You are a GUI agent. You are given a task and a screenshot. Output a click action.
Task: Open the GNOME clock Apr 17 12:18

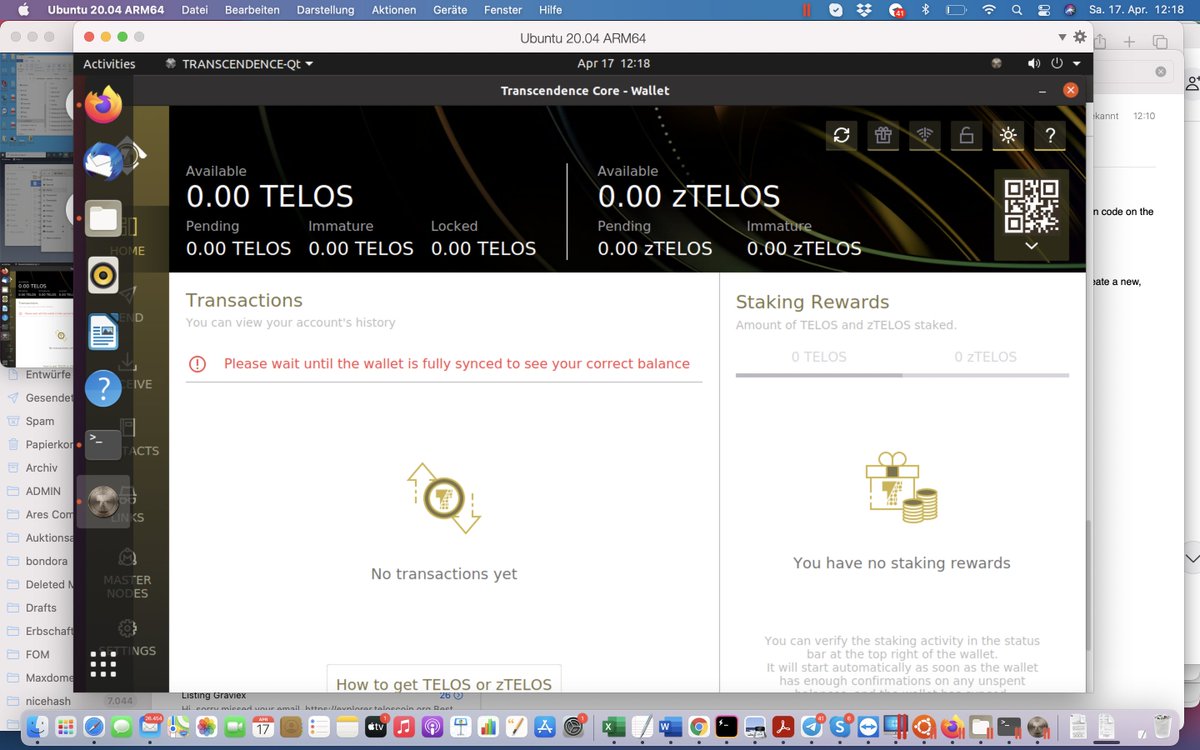[614, 63]
